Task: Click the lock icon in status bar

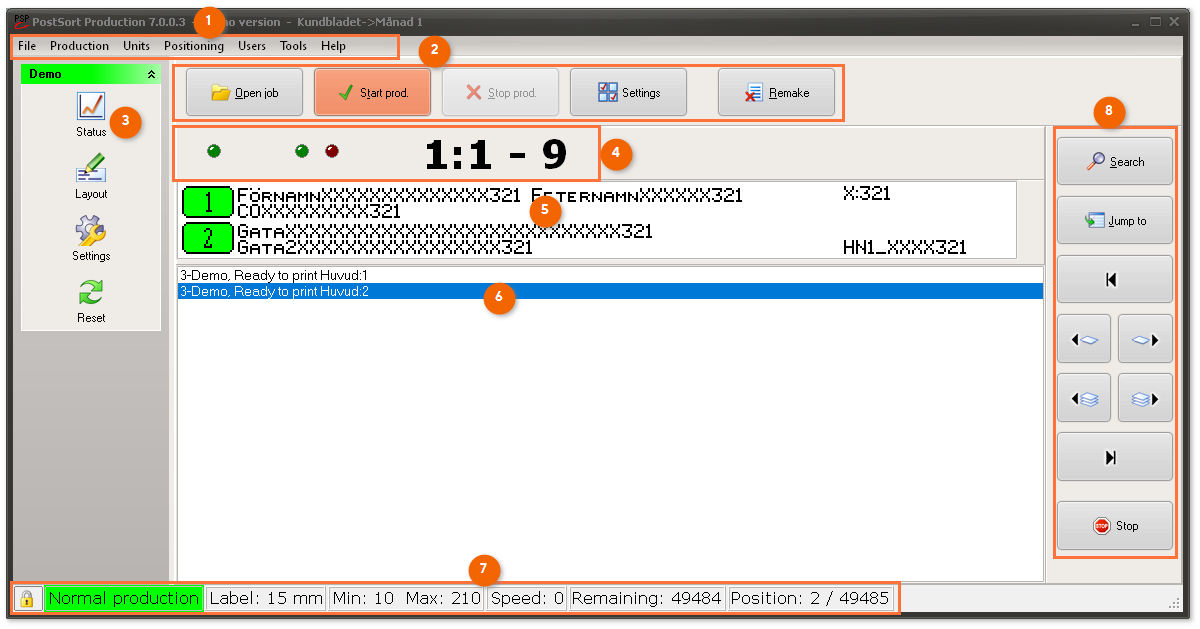Action: [27, 599]
